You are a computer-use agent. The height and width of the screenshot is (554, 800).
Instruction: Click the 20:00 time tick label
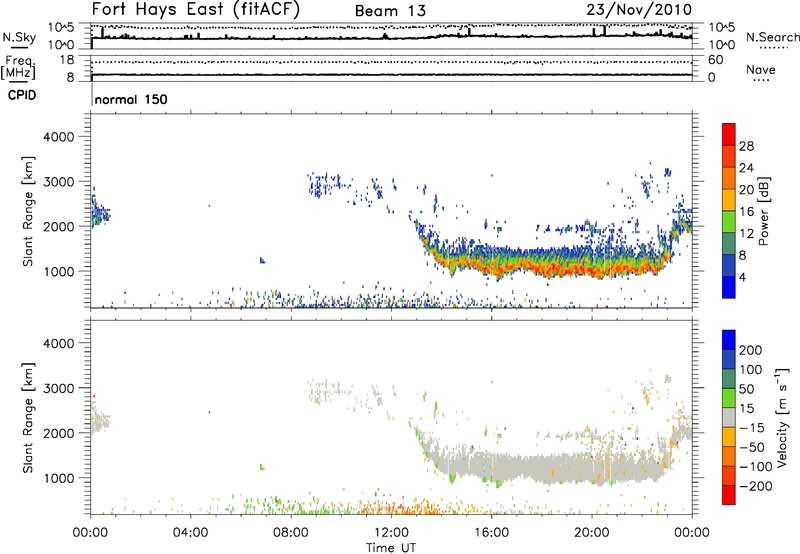pyautogui.click(x=591, y=533)
